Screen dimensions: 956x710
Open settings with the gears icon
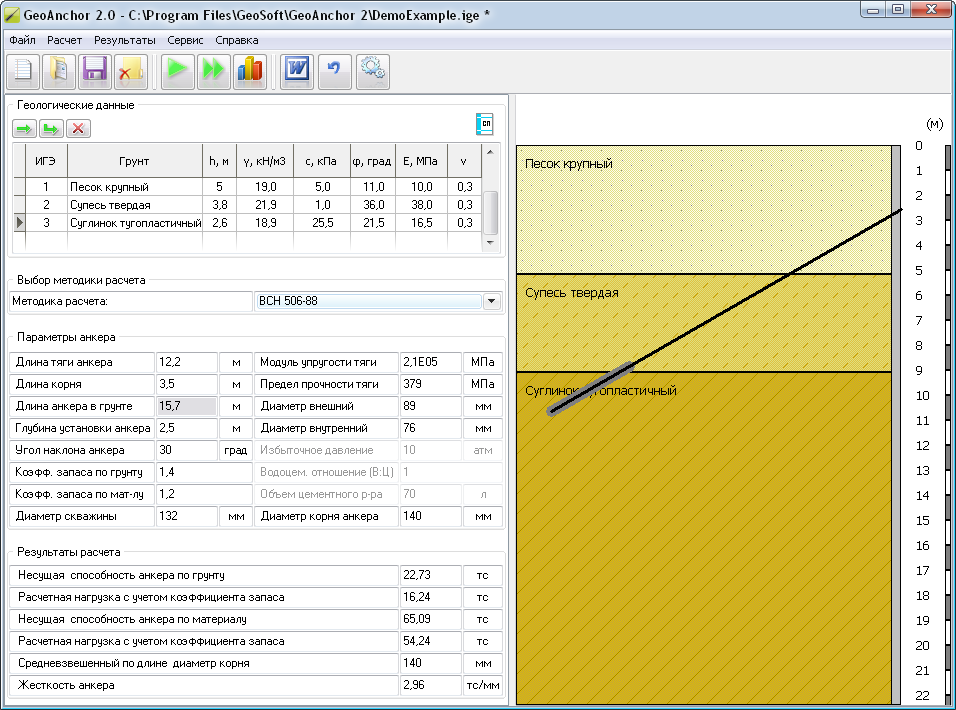(372, 71)
